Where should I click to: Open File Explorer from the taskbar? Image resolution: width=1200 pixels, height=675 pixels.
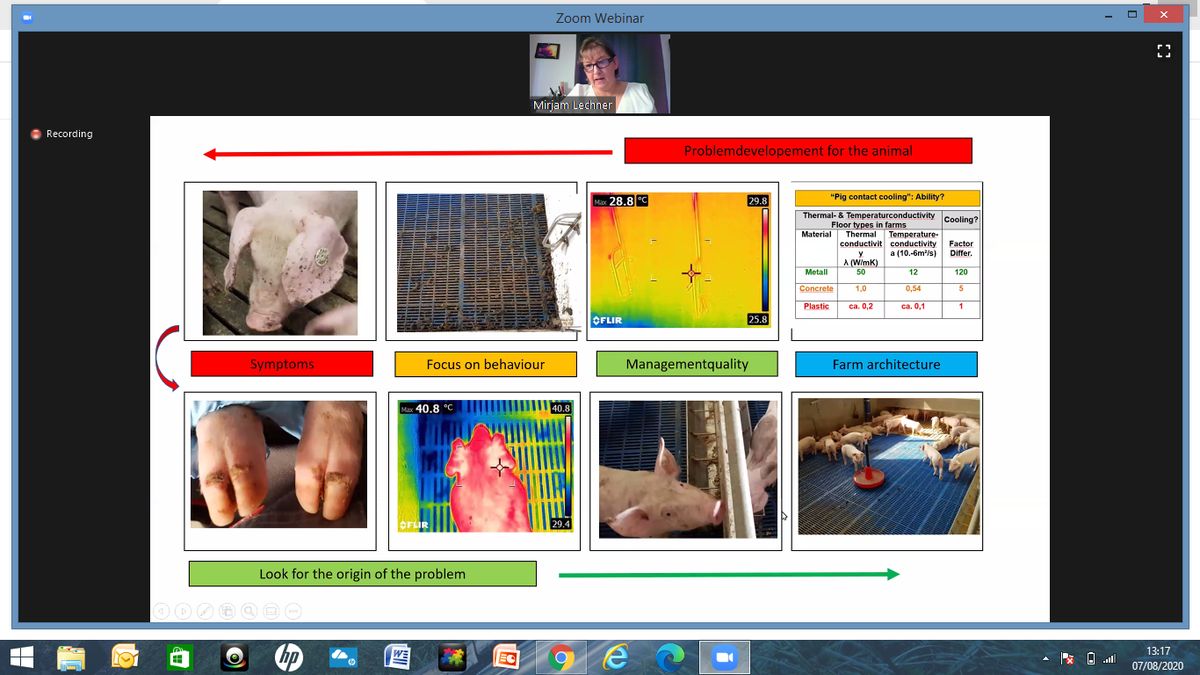(x=73, y=658)
